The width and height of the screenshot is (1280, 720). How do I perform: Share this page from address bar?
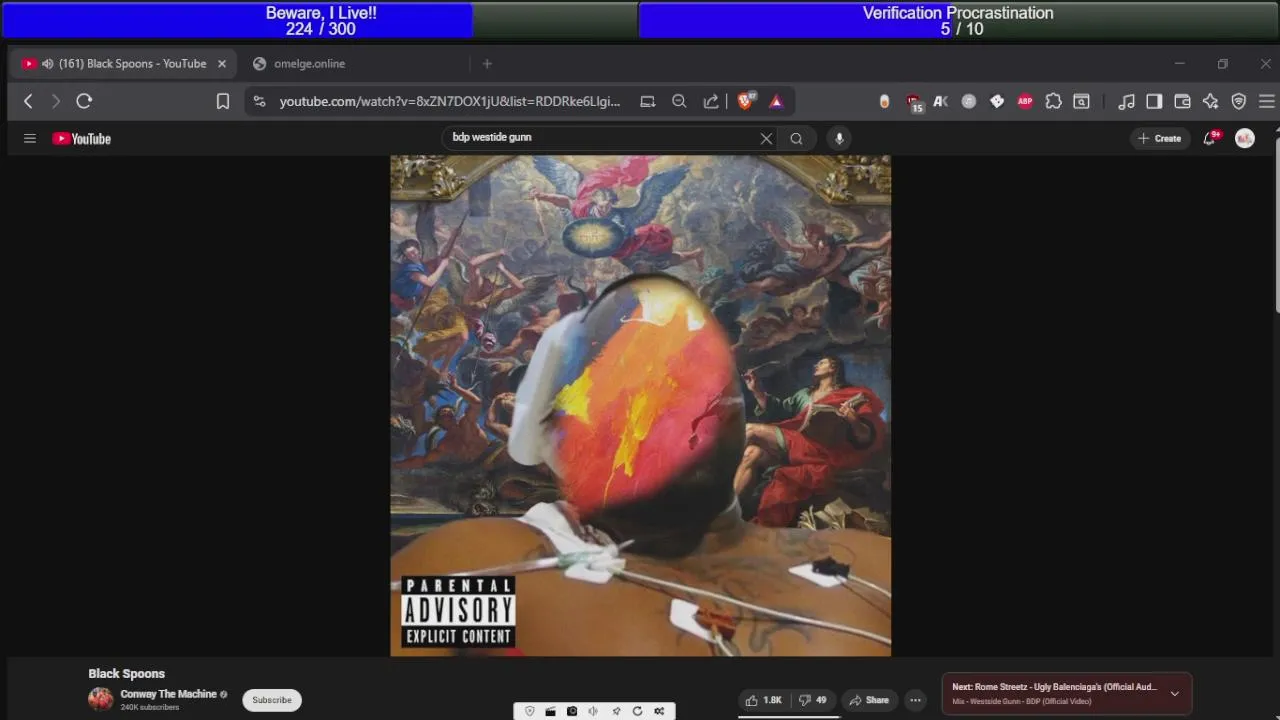pos(711,101)
